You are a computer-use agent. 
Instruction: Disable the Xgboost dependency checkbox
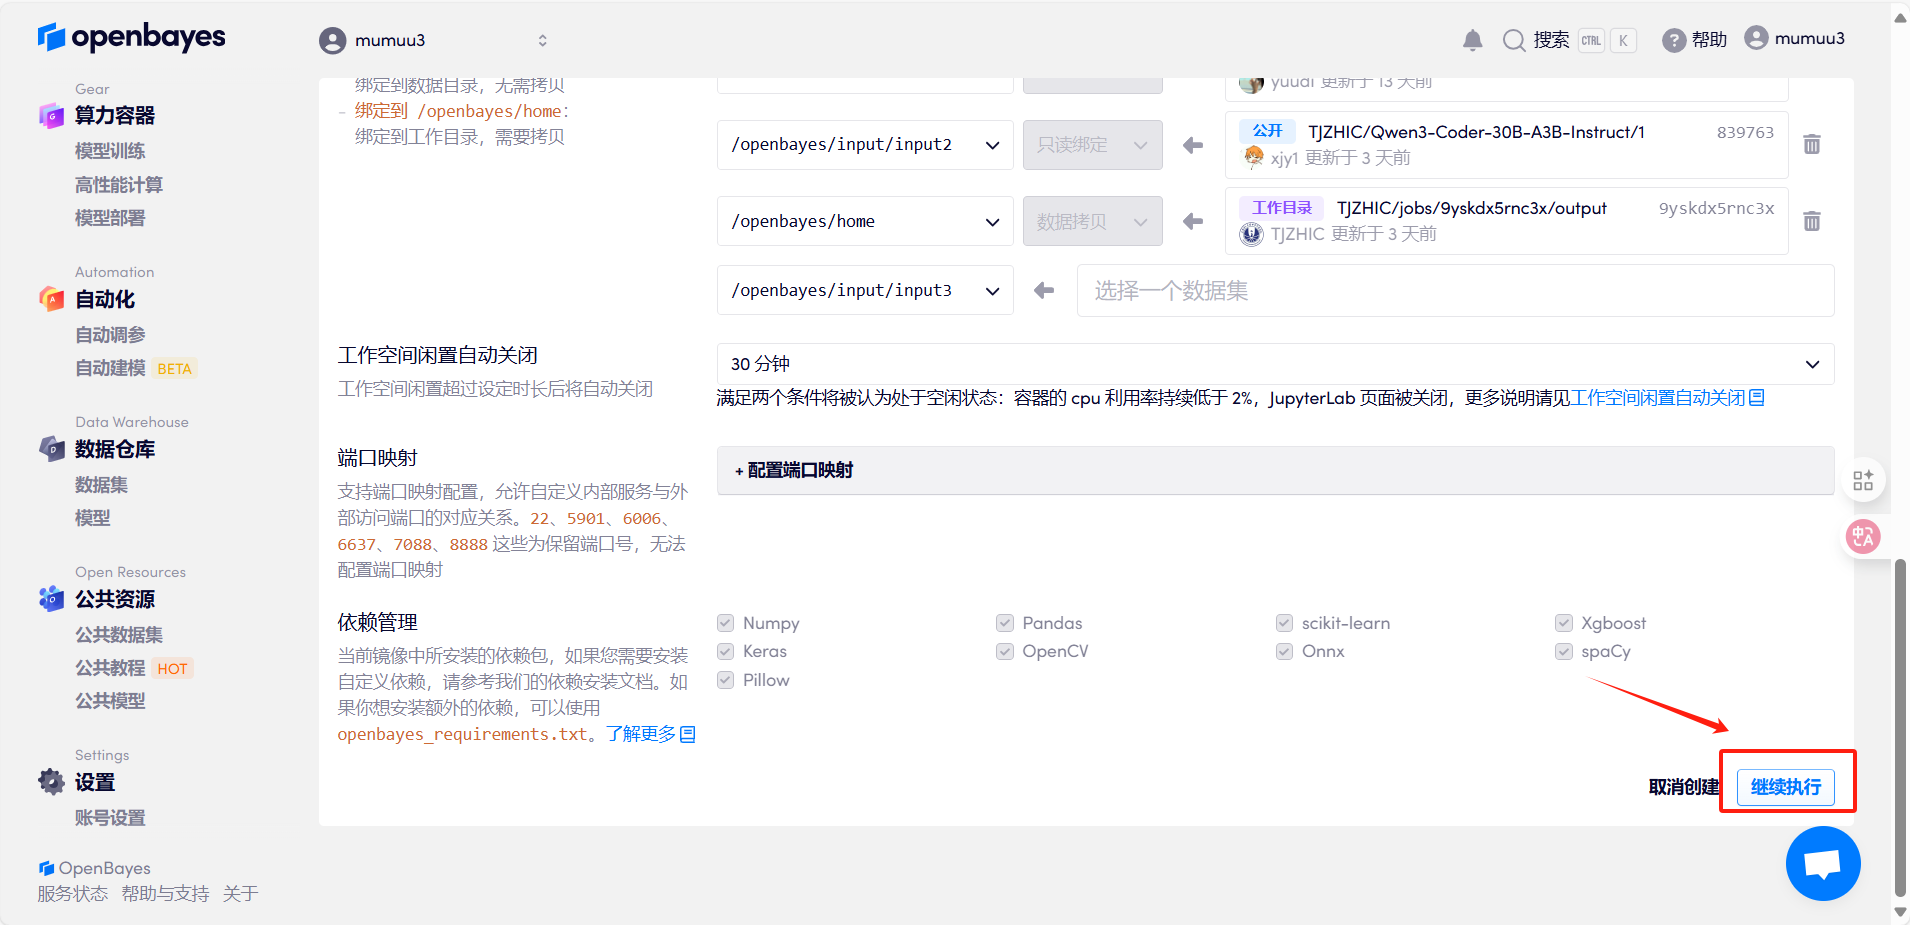[1563, 622]
